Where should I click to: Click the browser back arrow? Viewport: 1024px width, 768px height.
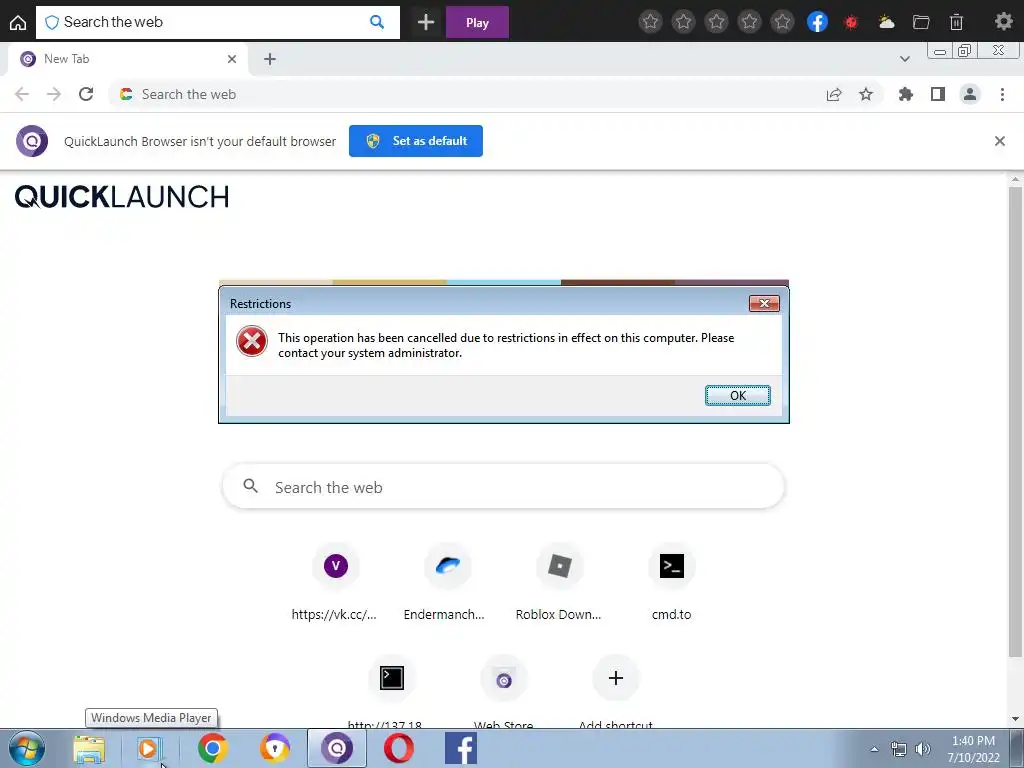pyautogui.click(x=22, y=94)
